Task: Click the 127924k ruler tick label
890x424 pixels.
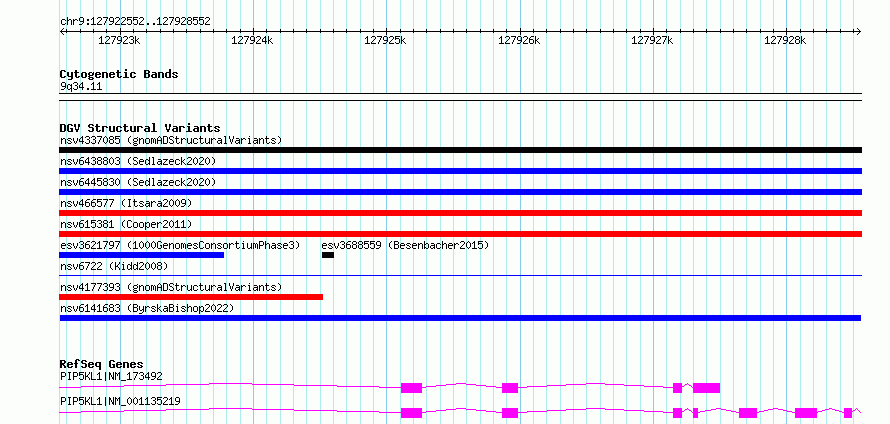Action: click(253, 40)
